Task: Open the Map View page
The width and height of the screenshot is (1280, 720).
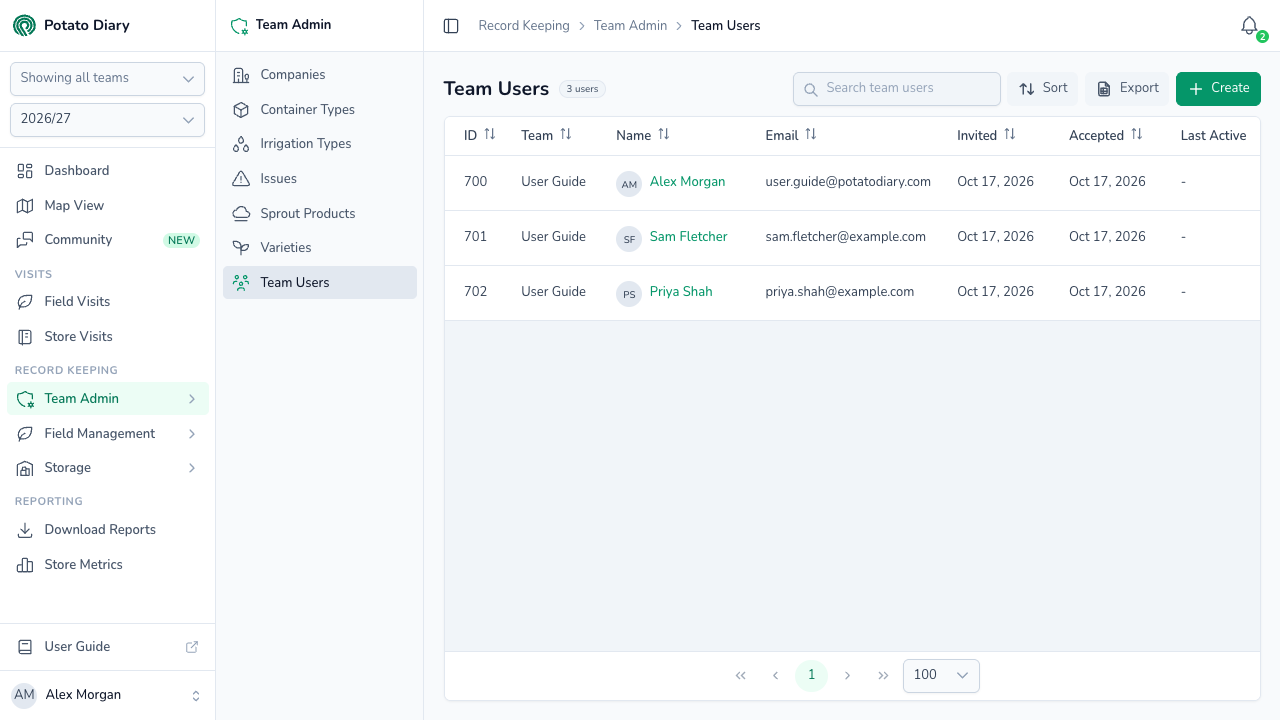Action: (x=108, y=206)
